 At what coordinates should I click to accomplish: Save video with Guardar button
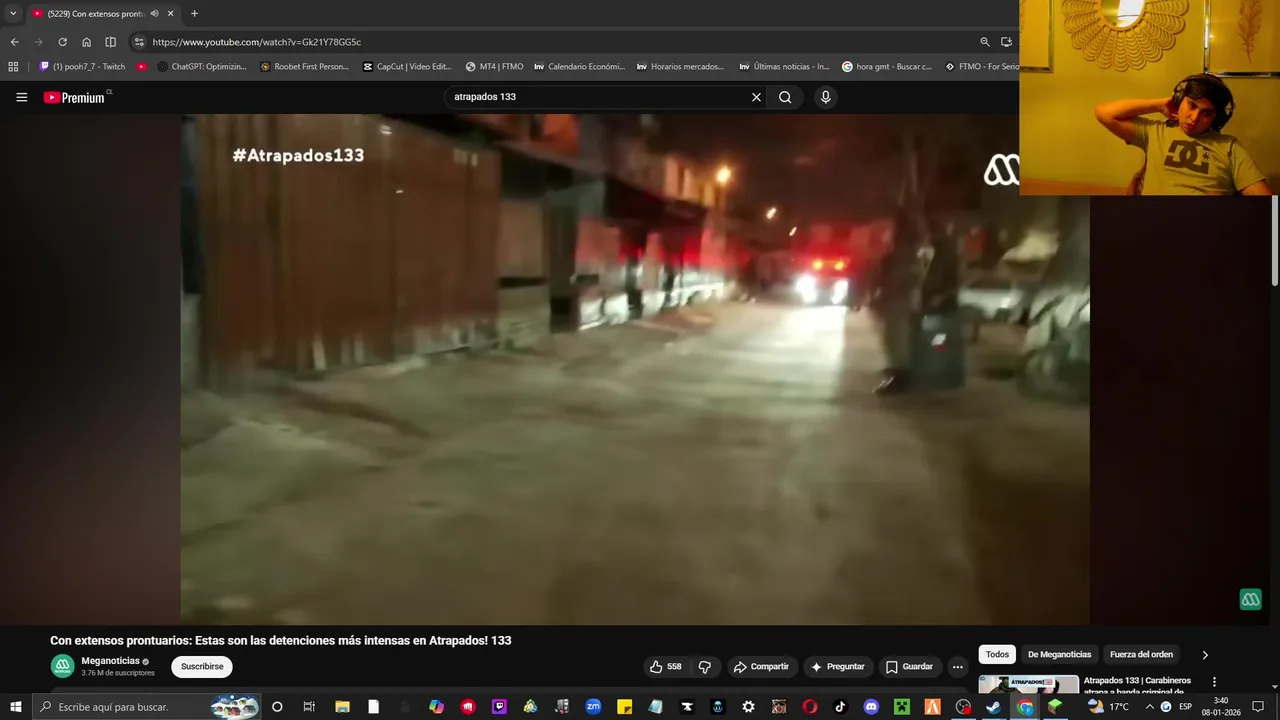909,667
